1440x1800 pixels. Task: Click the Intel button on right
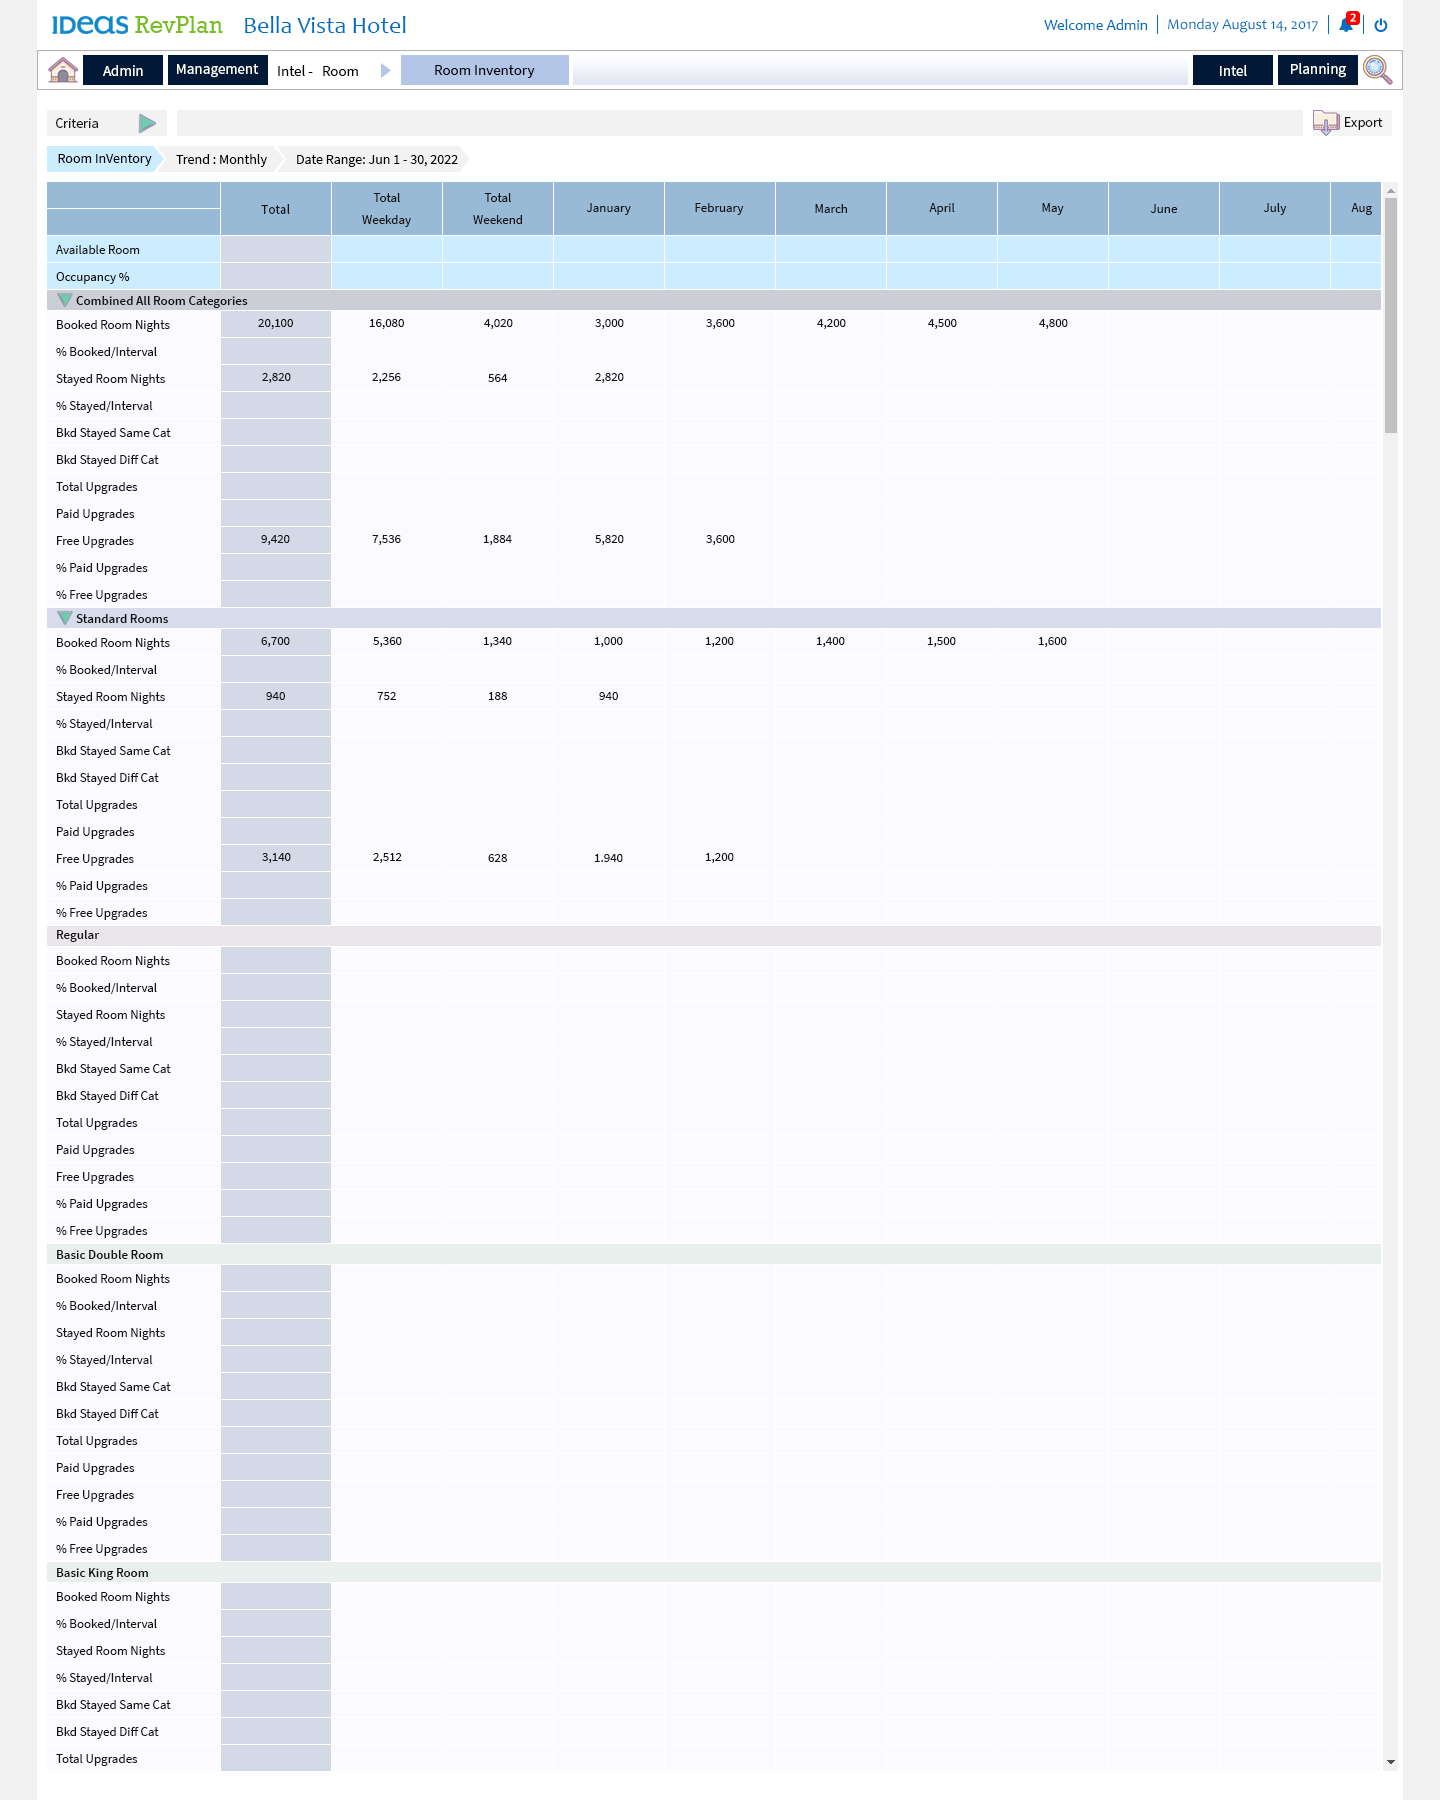[x=1232, y=71]
